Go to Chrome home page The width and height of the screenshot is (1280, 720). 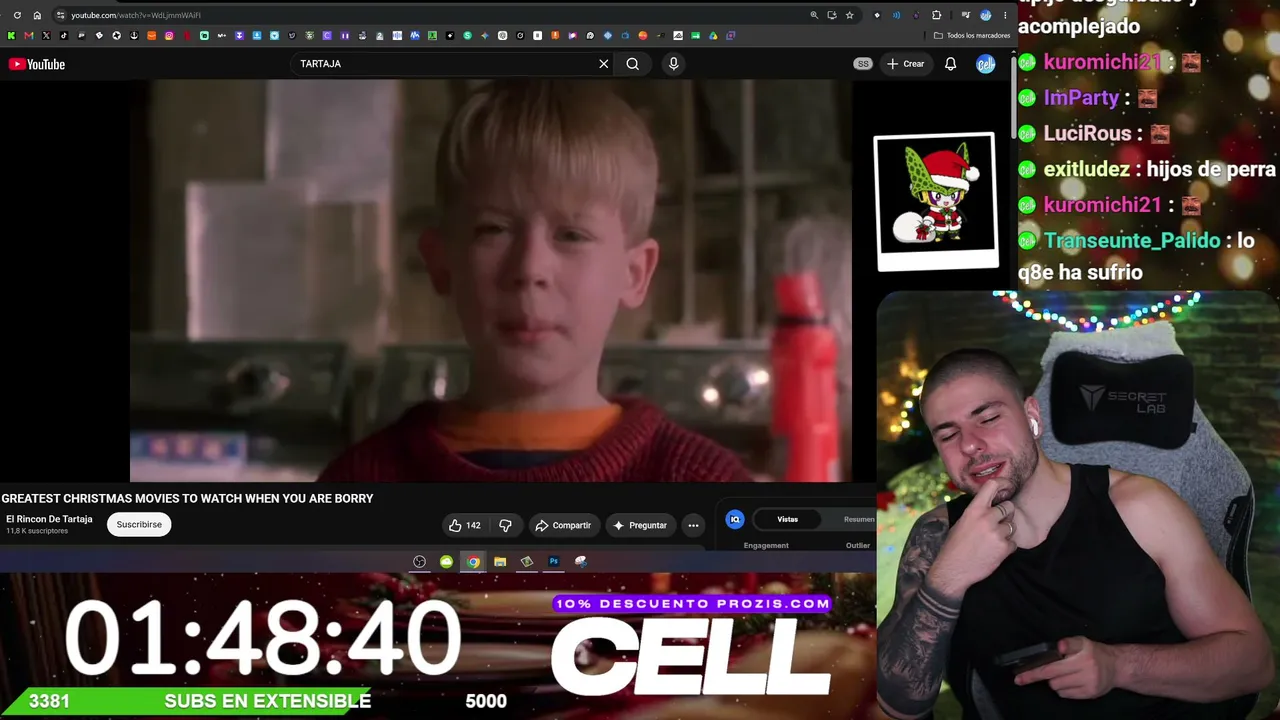37,15
